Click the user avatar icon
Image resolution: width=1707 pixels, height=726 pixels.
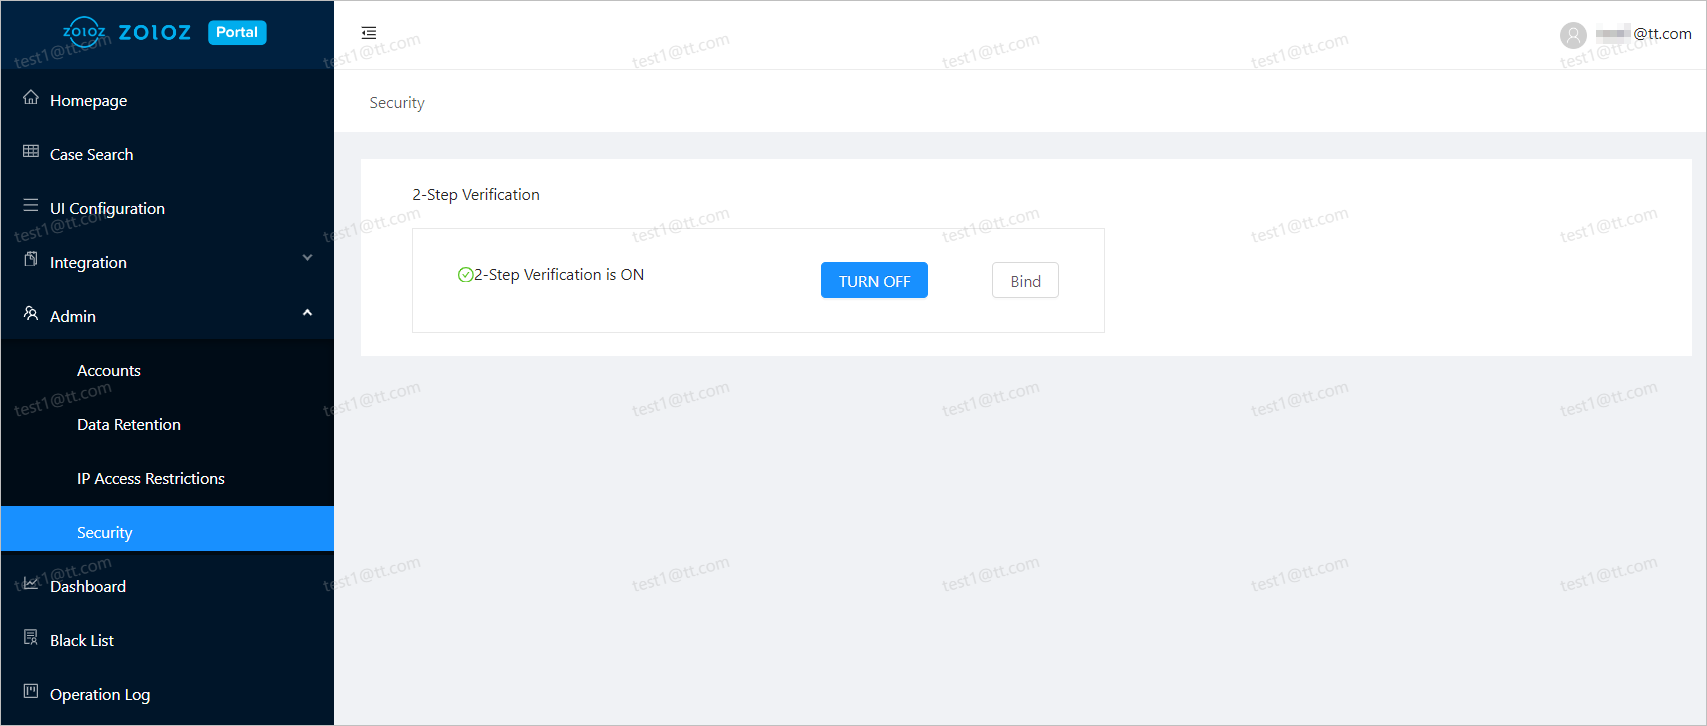coord(1573,35)
